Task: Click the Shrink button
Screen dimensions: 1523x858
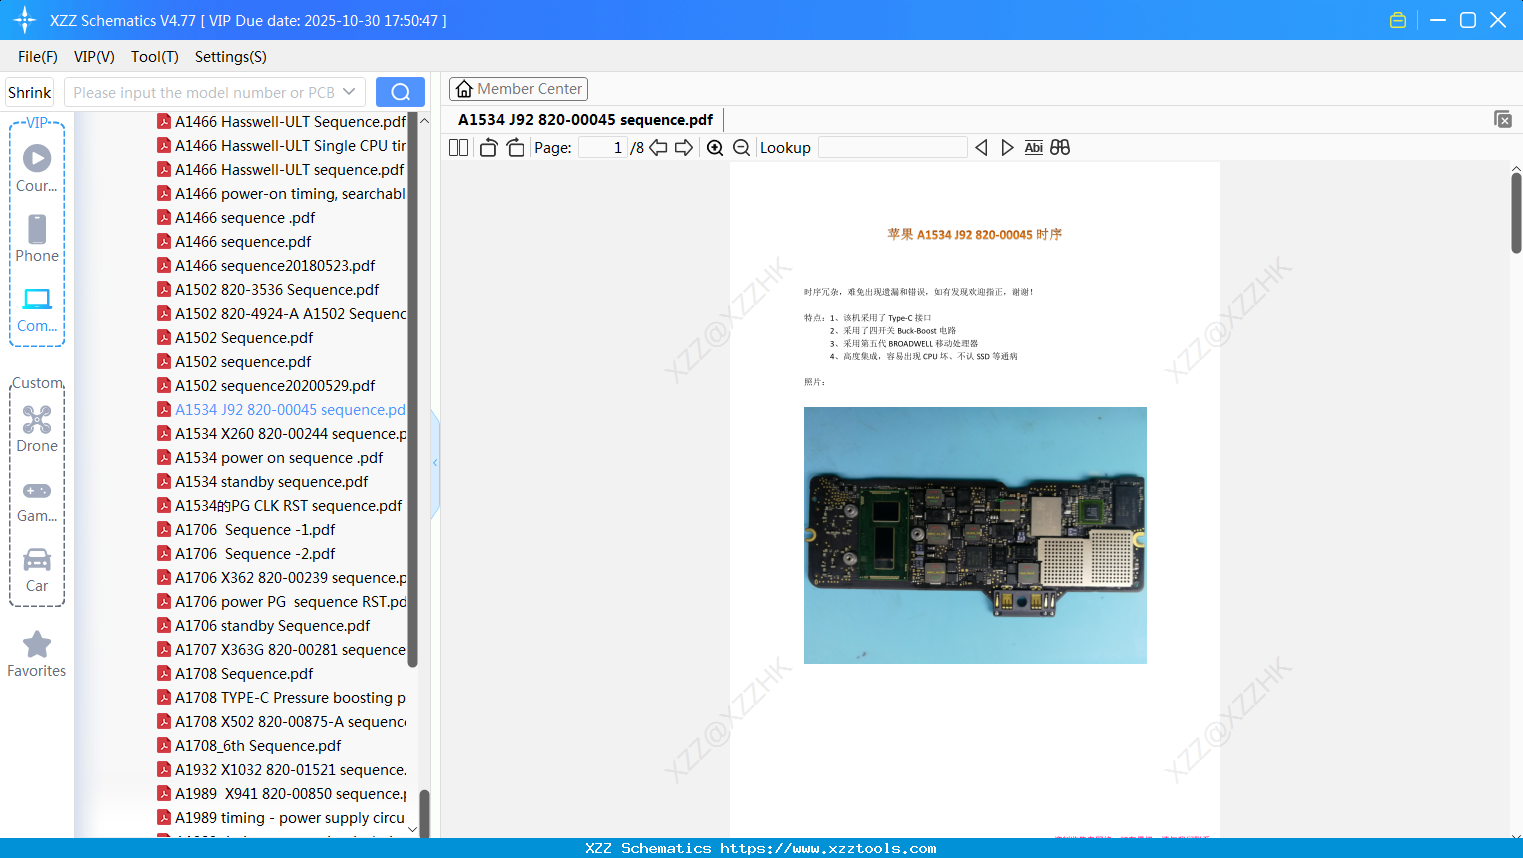Action: (30, 92)
